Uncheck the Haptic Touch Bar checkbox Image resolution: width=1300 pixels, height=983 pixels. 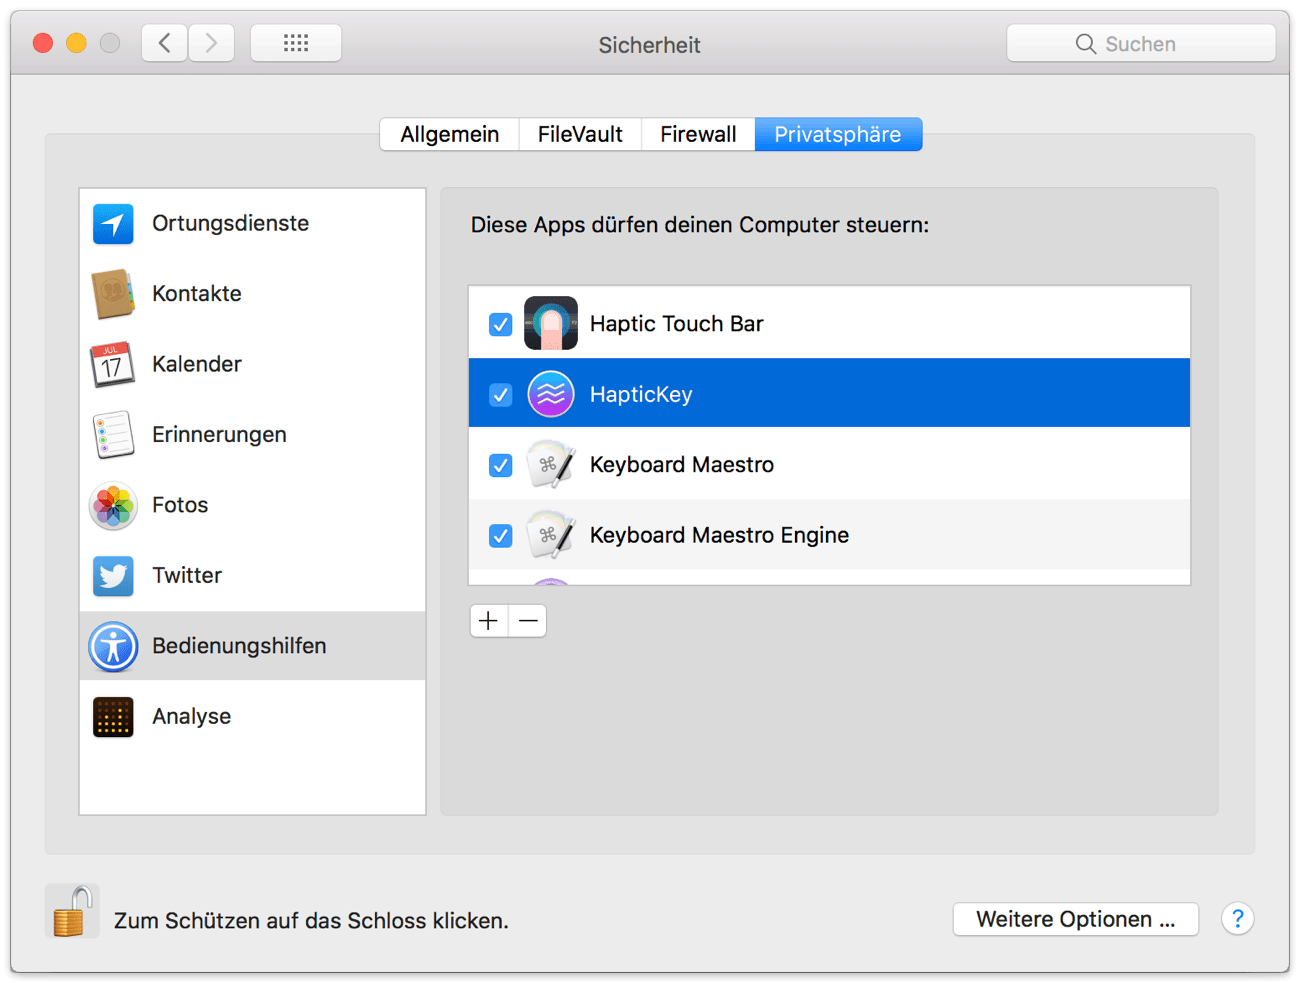pyautogui.click(x=501, y=324)
